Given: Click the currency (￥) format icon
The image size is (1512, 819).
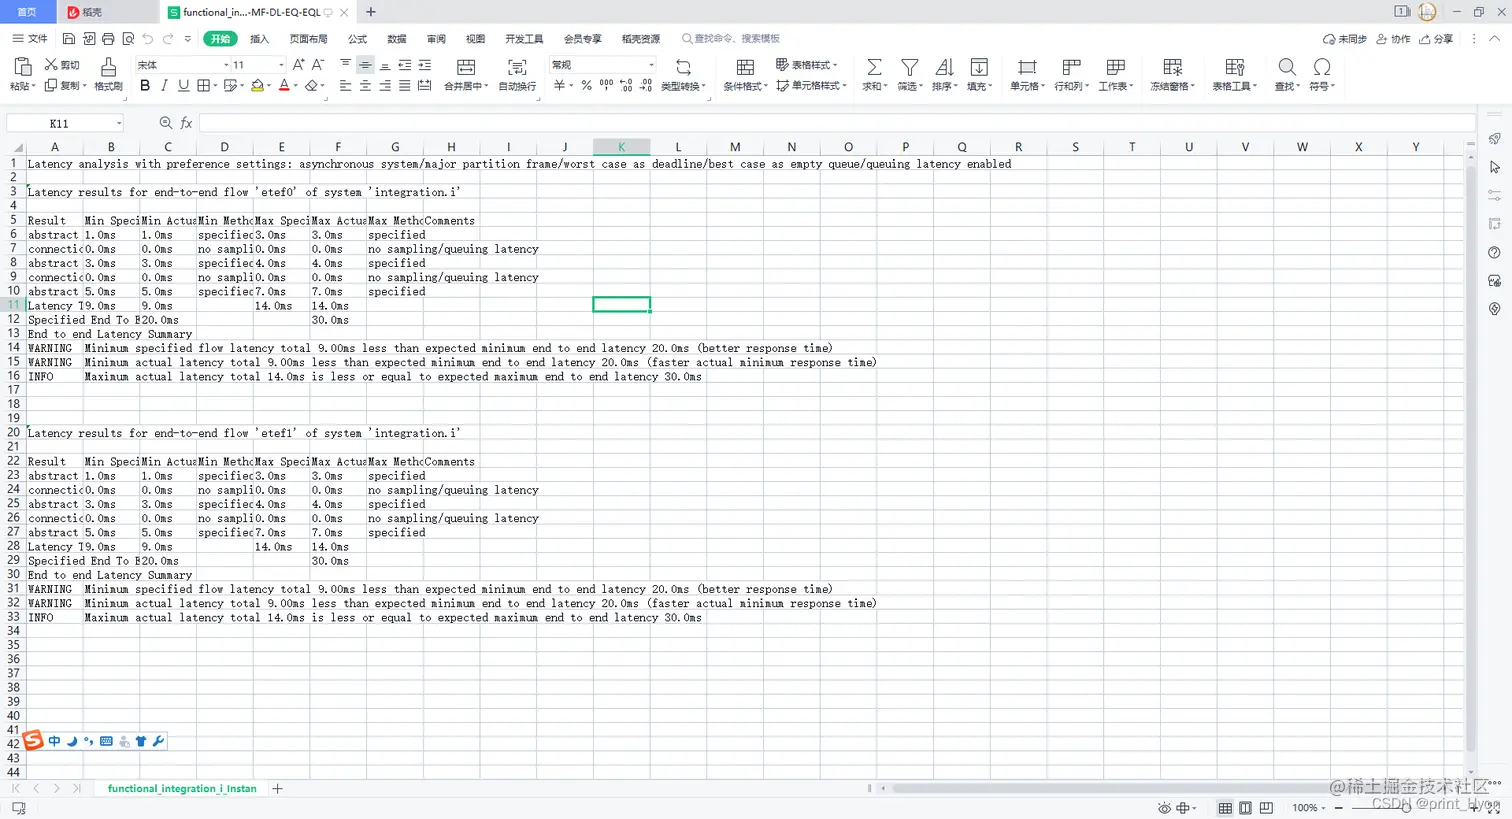Looking at the screenshot, I should click(x=559, y=86).
